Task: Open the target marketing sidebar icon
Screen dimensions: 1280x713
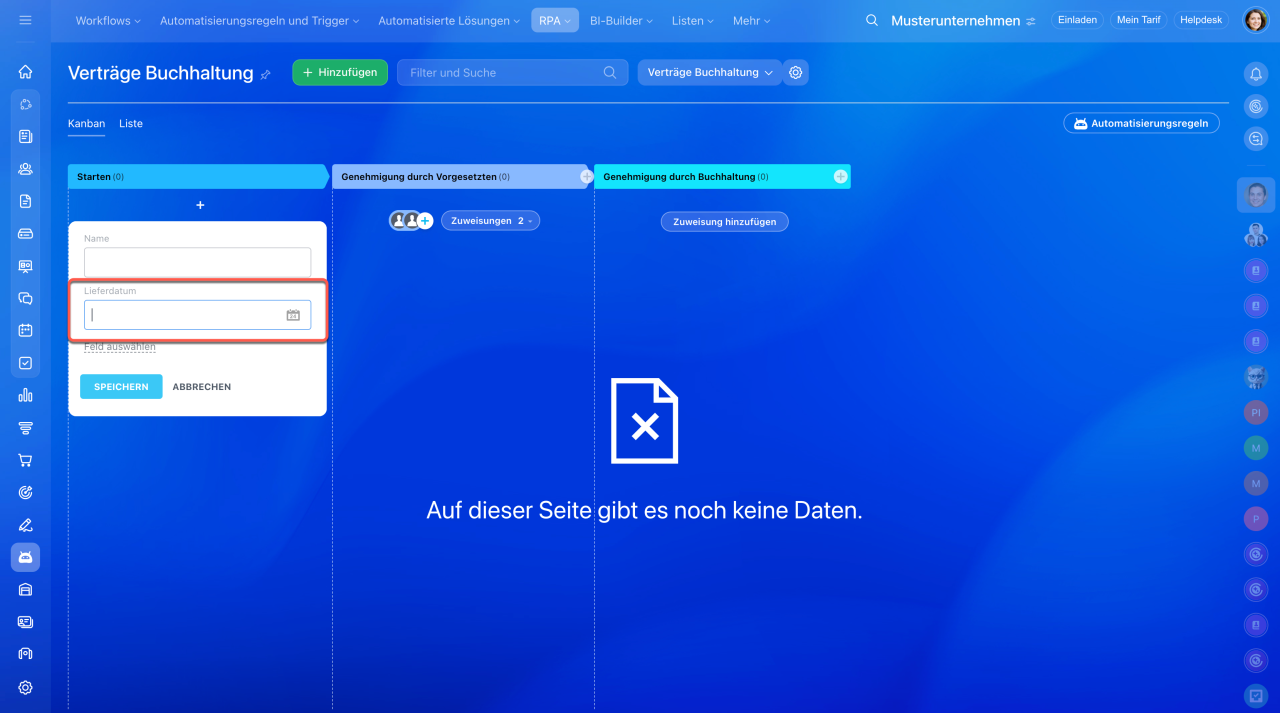Action: [x=25, y=492]
